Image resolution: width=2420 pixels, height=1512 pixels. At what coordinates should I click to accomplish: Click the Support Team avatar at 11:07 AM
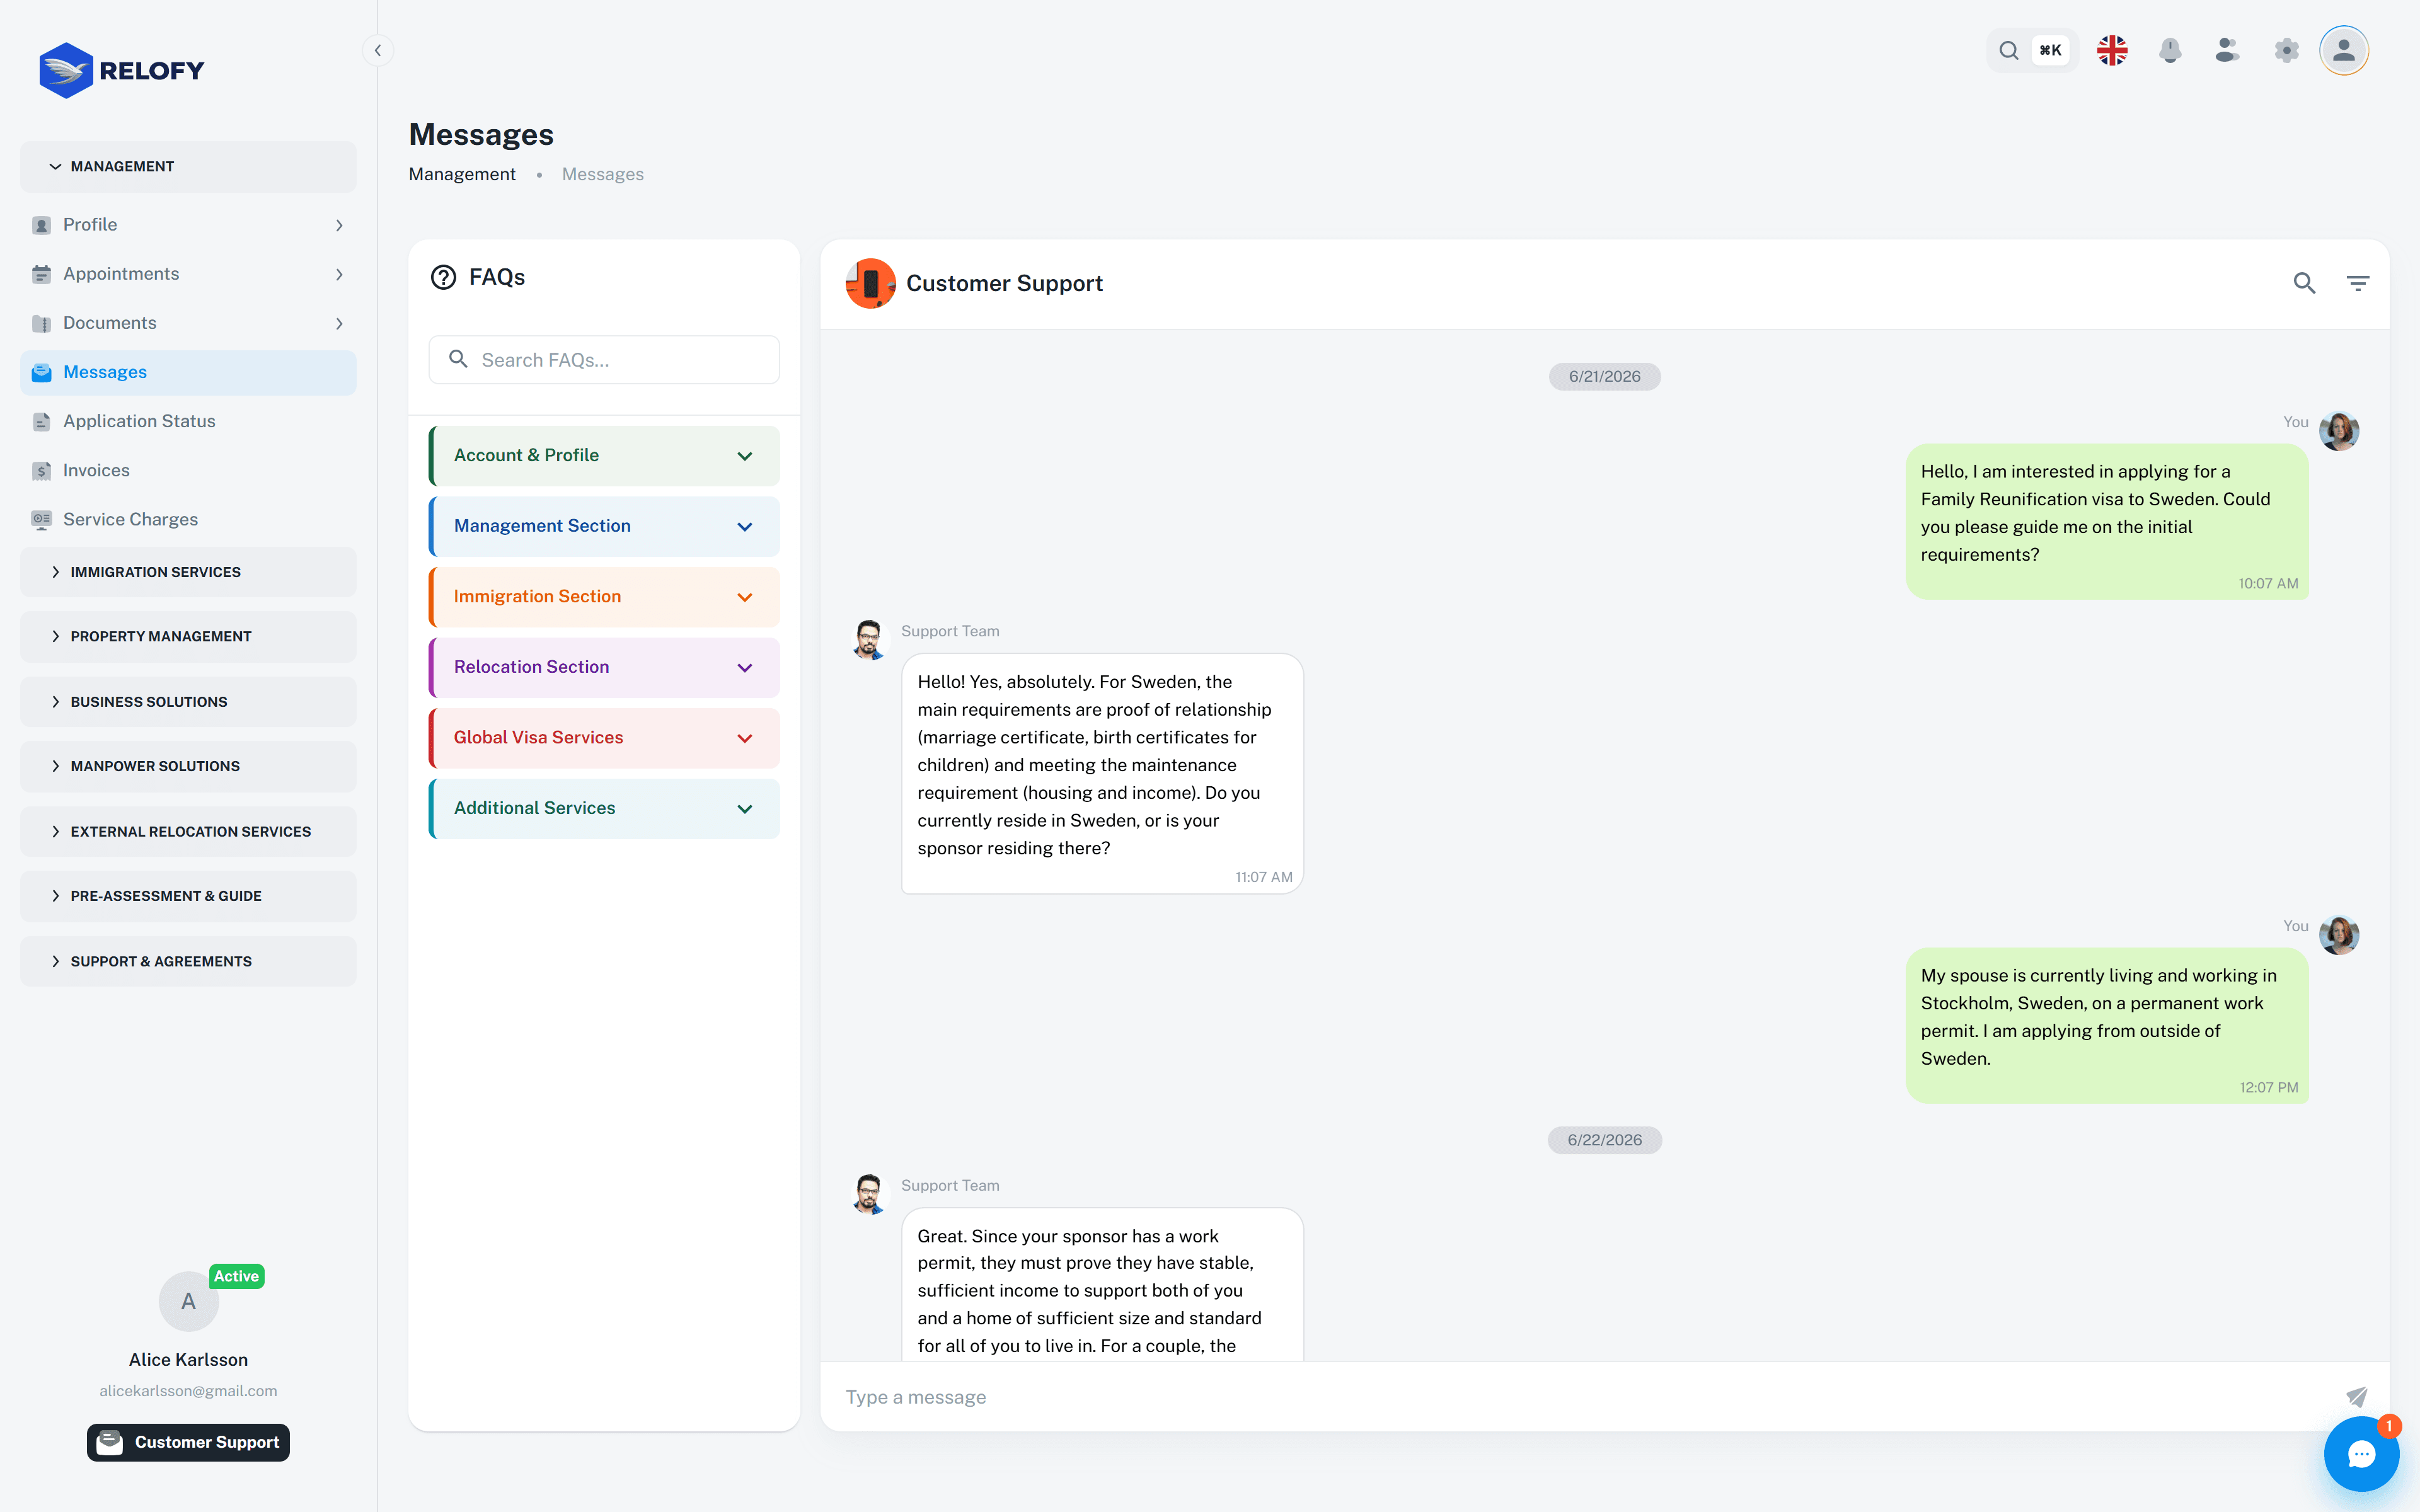click(x=869, y=640)
